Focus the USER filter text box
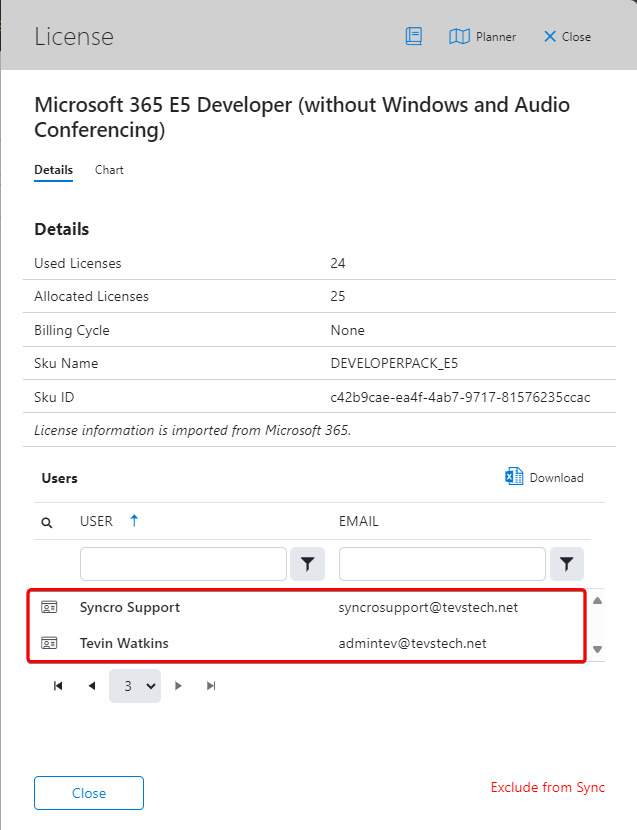 pos(183,564)
